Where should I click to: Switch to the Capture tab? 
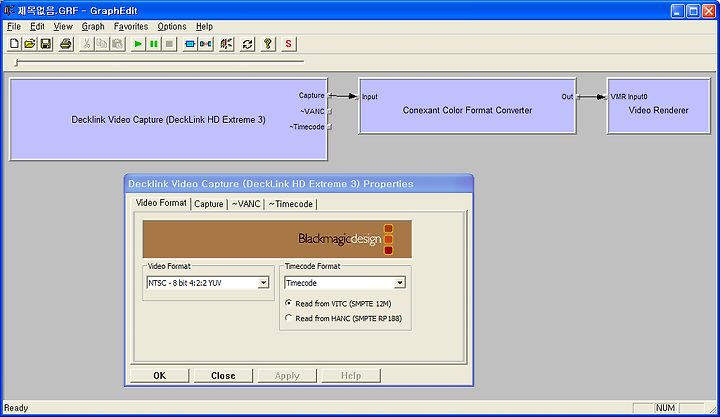click(208, 204)
